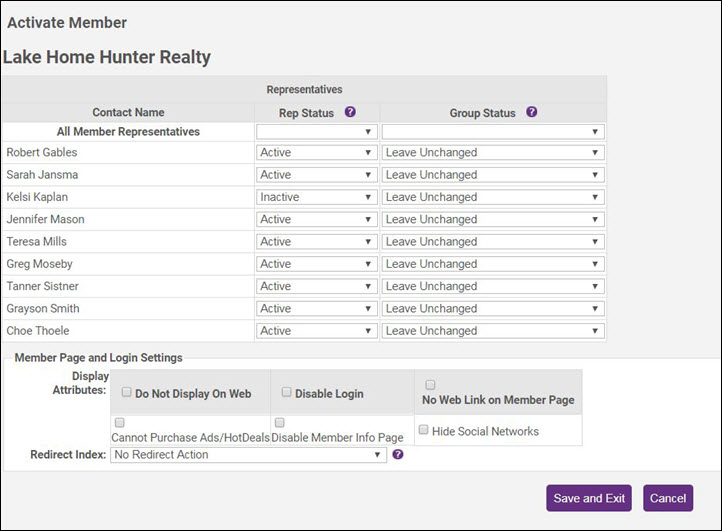Image resolution: width=722 pixels, height=531 pixels.
Task: Open All Member Representatives Rep Status dropdown
Action: click(x=316, y=131)
